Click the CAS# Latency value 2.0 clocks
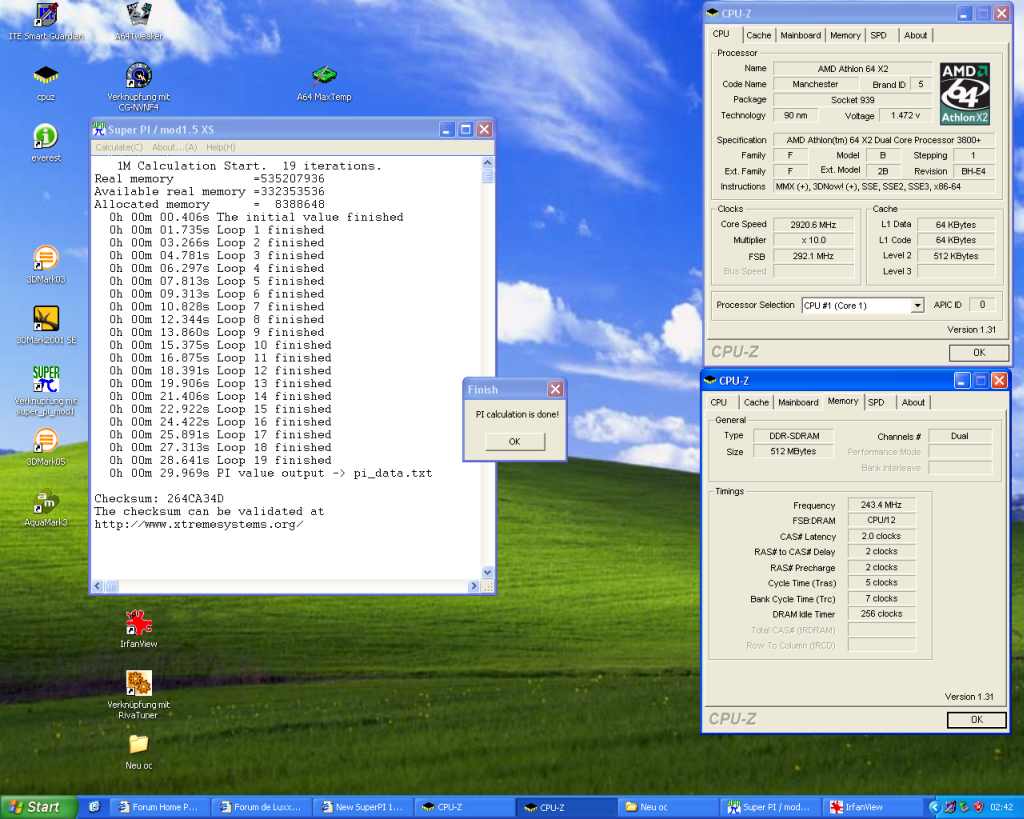 click(881, 536)
